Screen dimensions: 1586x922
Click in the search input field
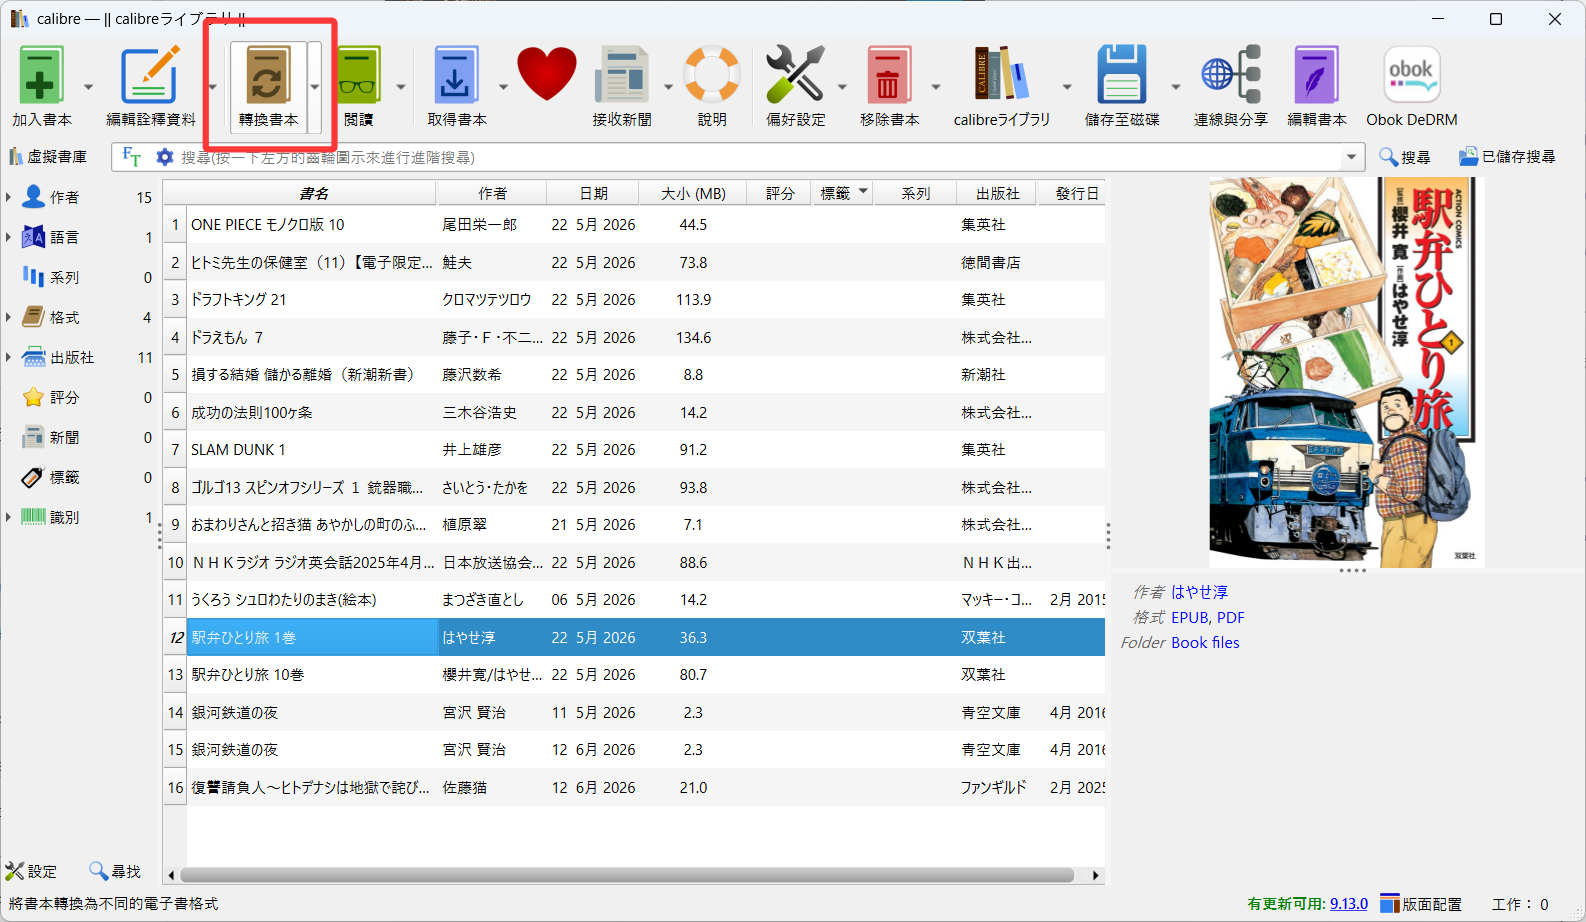pos(758,157)
